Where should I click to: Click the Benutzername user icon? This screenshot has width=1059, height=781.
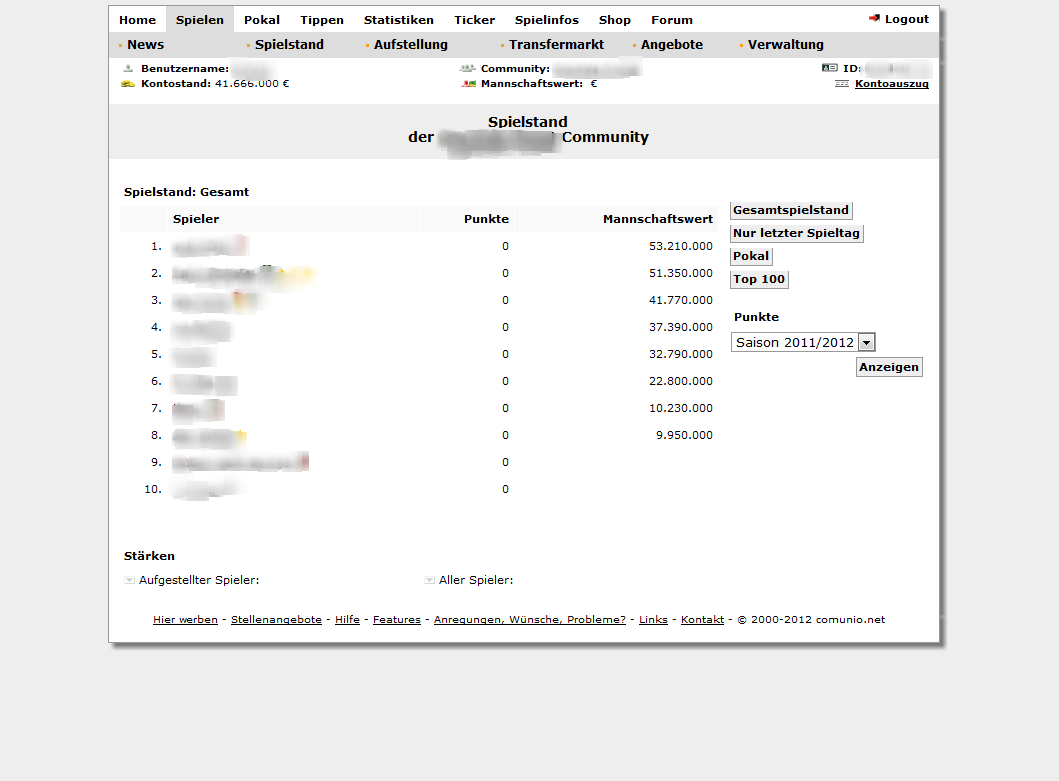pos(128,69)
